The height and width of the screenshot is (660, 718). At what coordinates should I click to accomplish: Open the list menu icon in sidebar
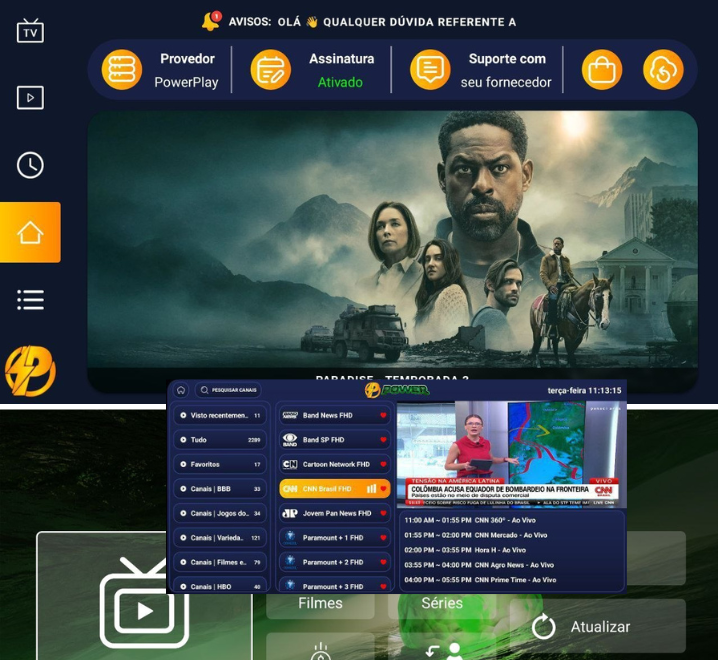[30, 299]
